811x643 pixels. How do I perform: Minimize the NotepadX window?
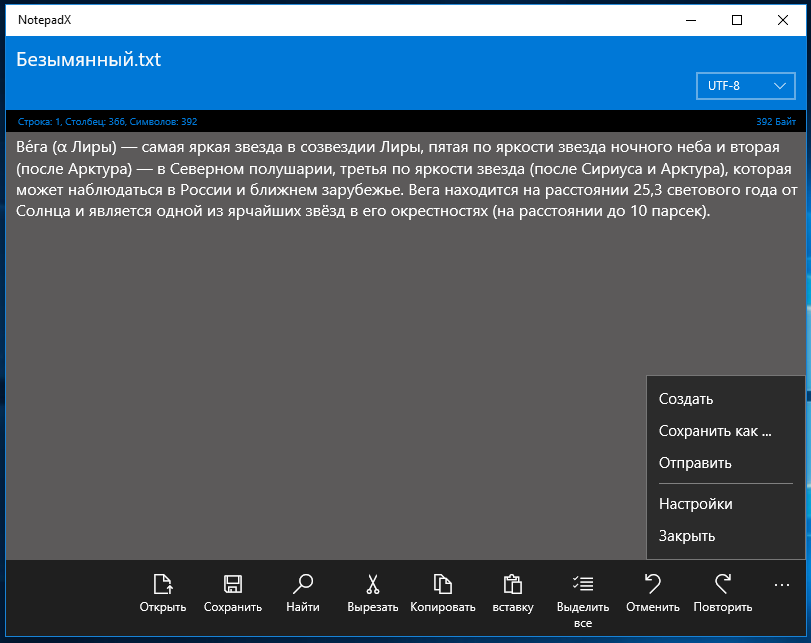691,20
